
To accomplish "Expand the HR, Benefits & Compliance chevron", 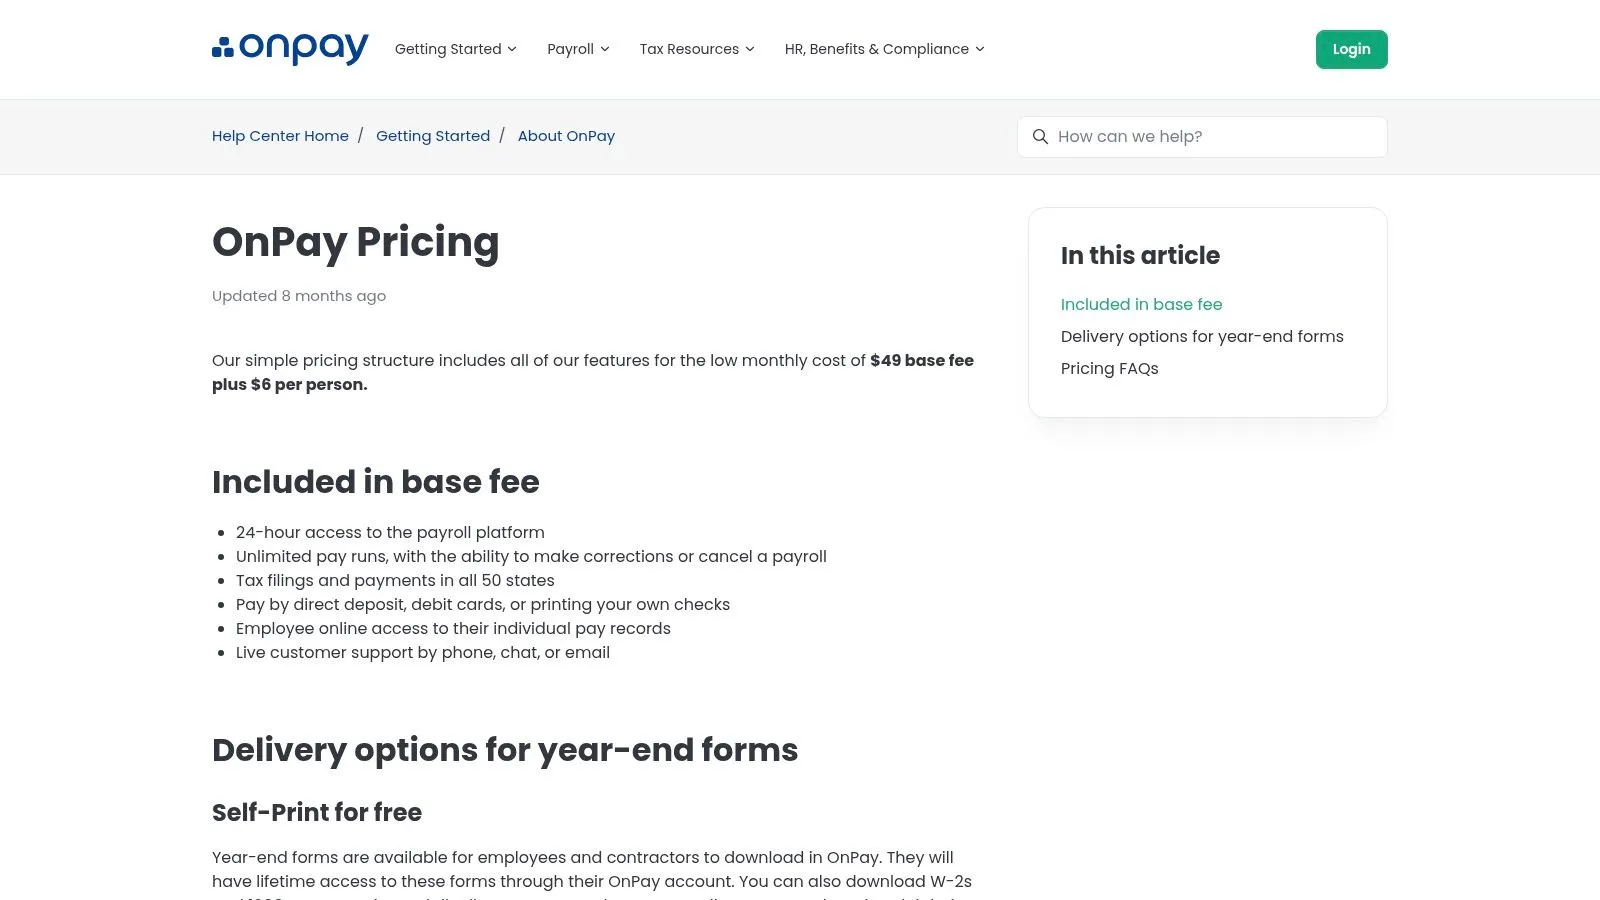I will coord(978,49).
